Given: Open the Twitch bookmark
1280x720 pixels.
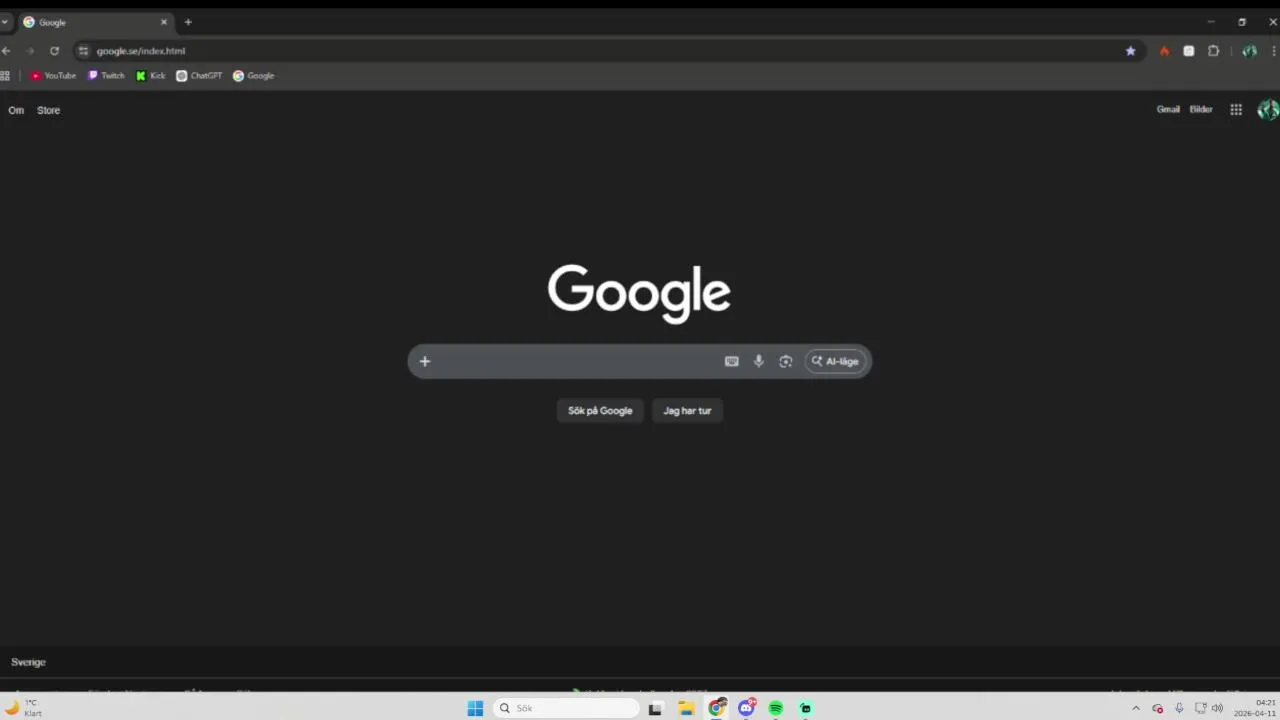Looking at the screenshot, I should tap(106, 75).
